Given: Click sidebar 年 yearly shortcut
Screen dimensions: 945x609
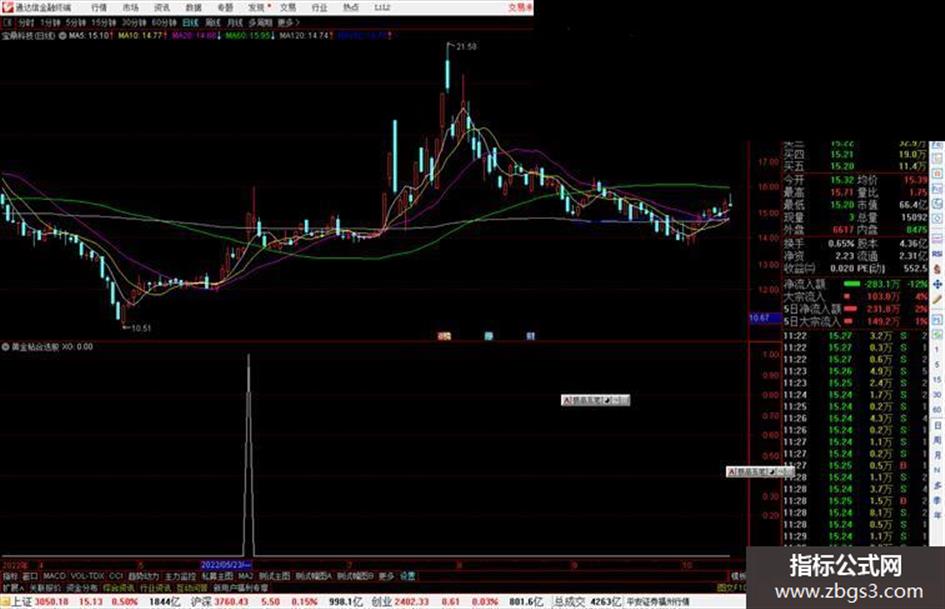Looking at the screenshot, I should coord(937,516).
